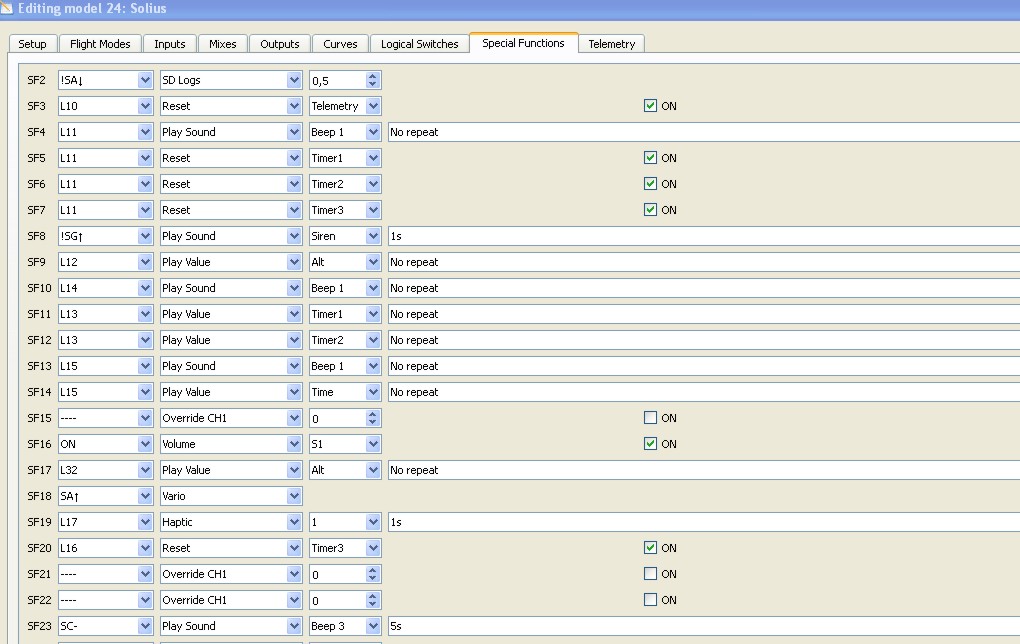The width and height of the screenshot is (1020, 644).
Task: Uncheck the ON checkbox for SF3
Action: [x=651, y=105]
